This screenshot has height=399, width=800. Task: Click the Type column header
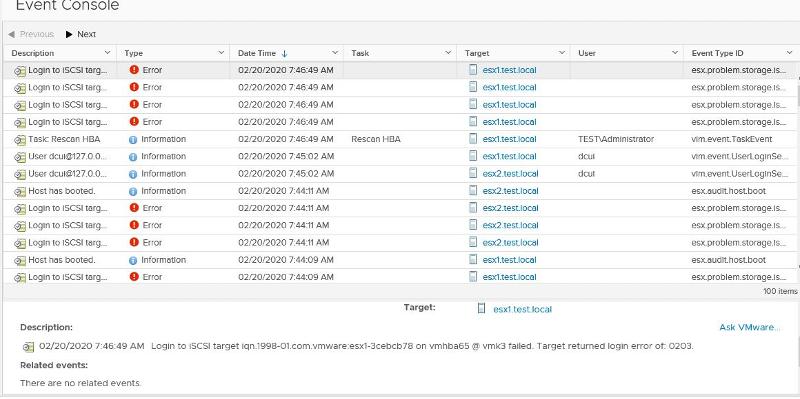point(134,53)
